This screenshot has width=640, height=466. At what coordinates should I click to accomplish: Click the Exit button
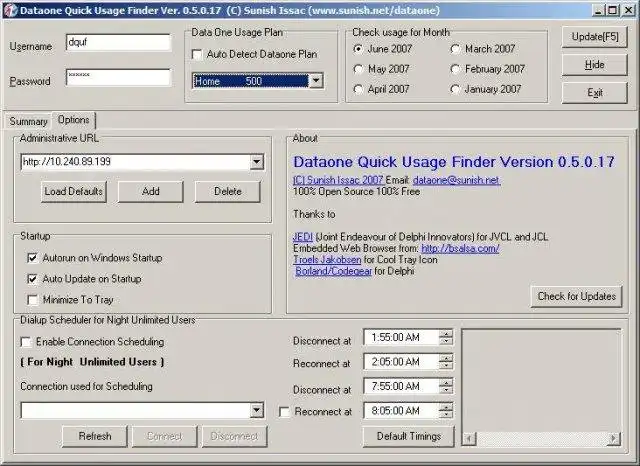coord(595,93)
